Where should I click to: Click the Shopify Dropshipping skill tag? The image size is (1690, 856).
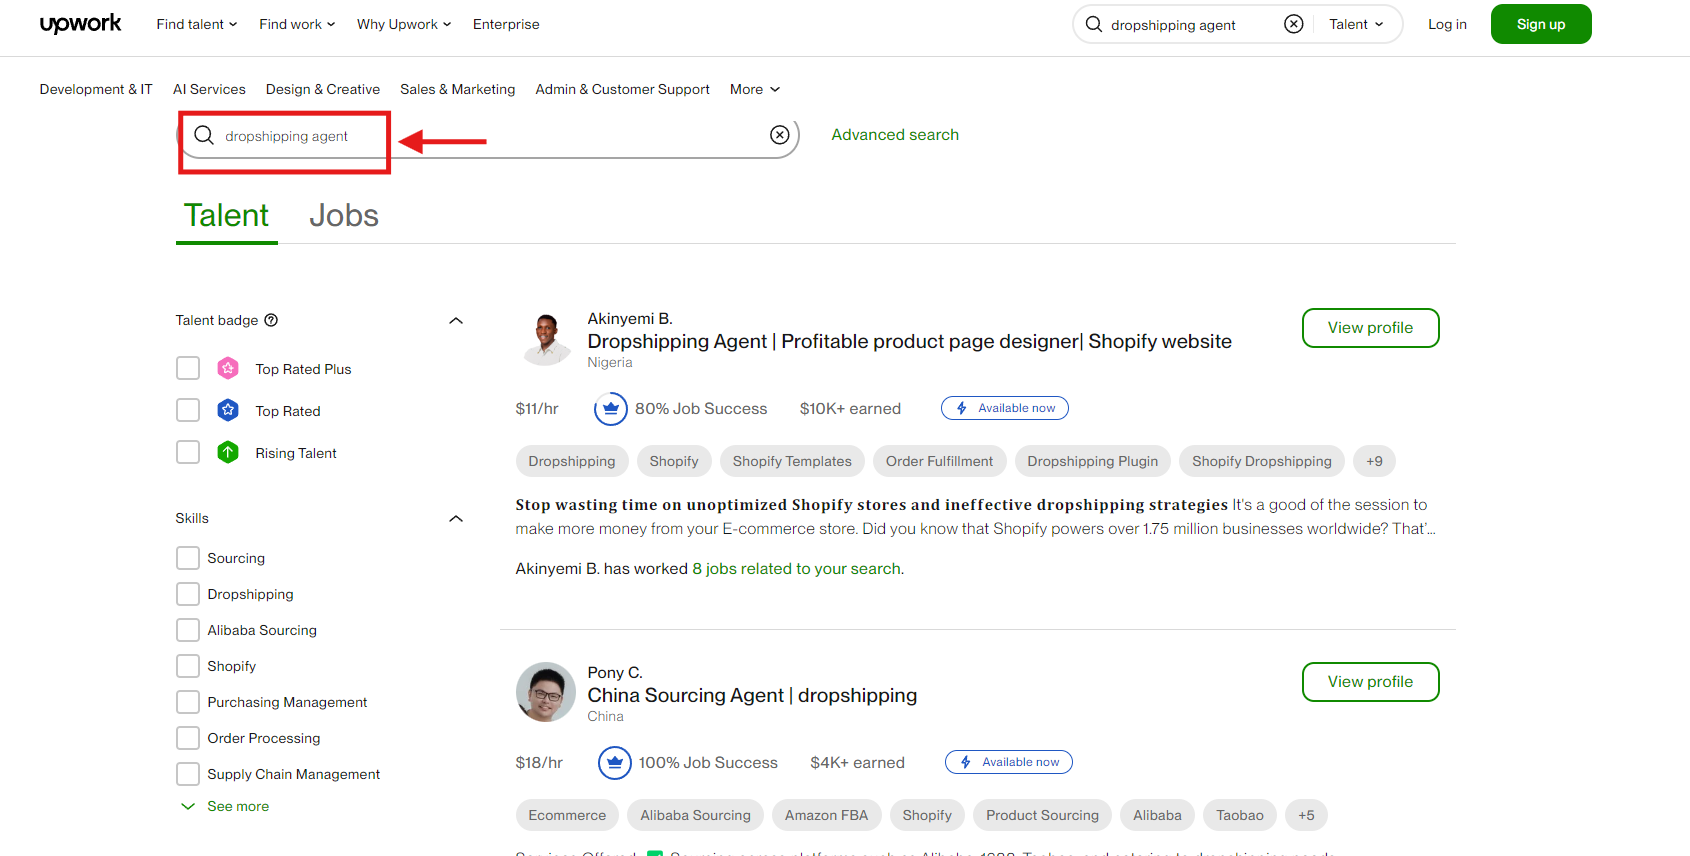click(1262, 461)
